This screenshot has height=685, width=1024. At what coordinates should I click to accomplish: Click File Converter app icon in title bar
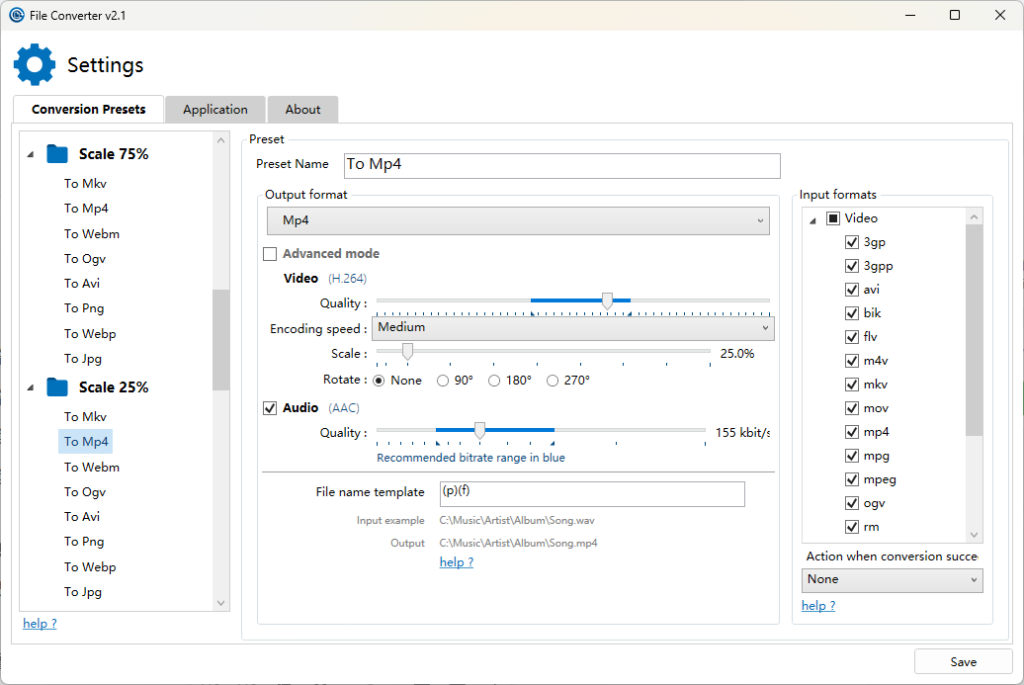point(16,15)
